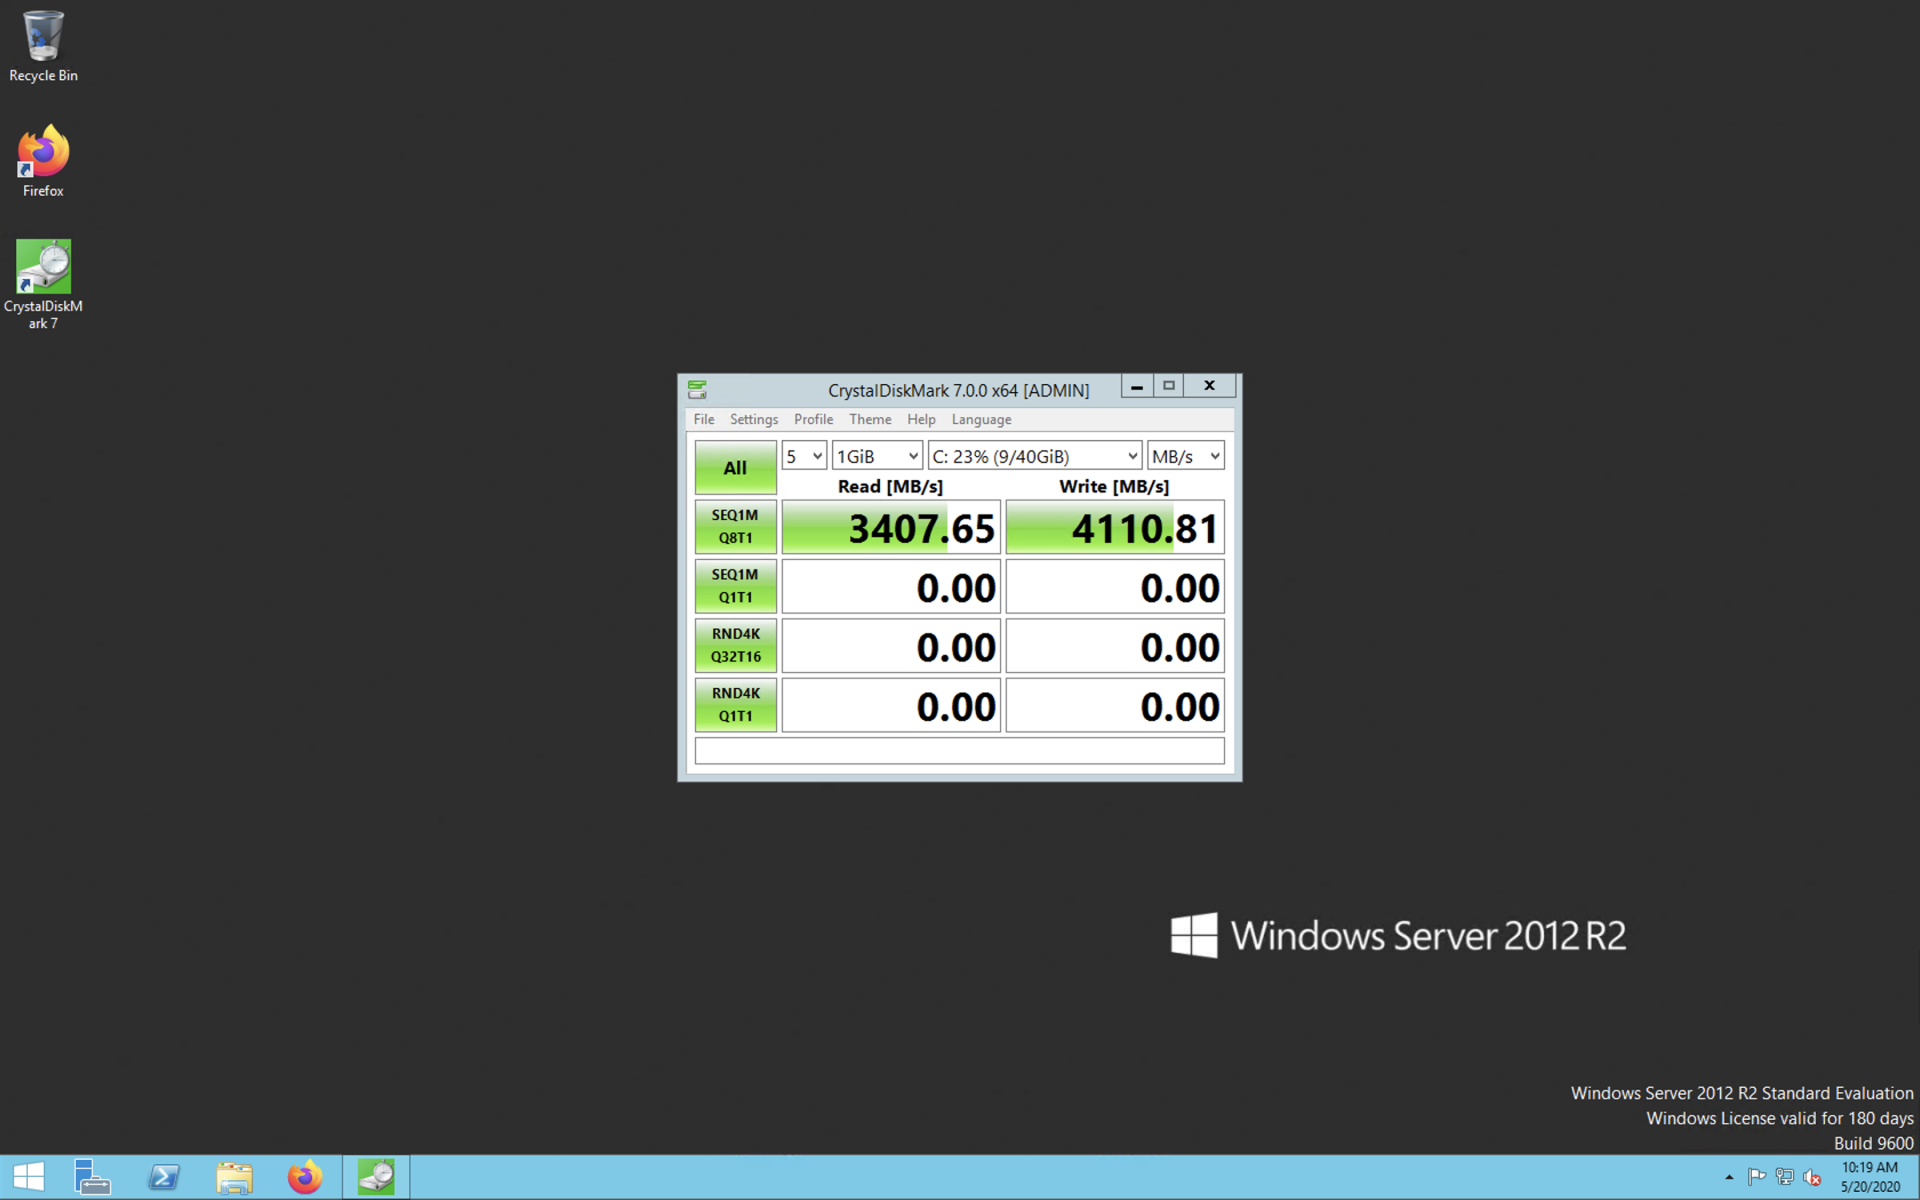
Task: Start the SEQ1M Q8T1 test
Action: click(735, 526)
